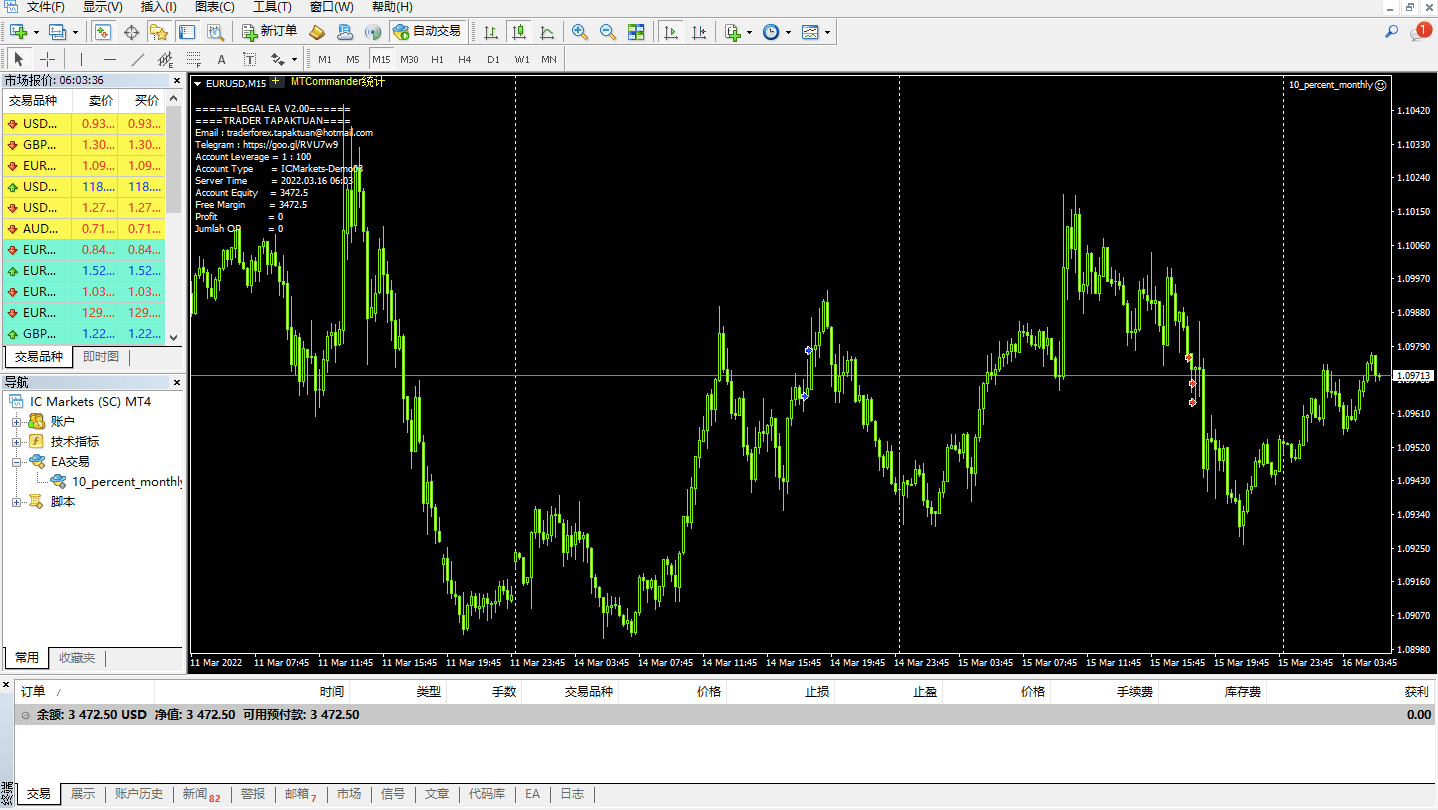1438x810 pixels.
Task: Select the EURUSD sell price in market watch
Action: (96, 165)
